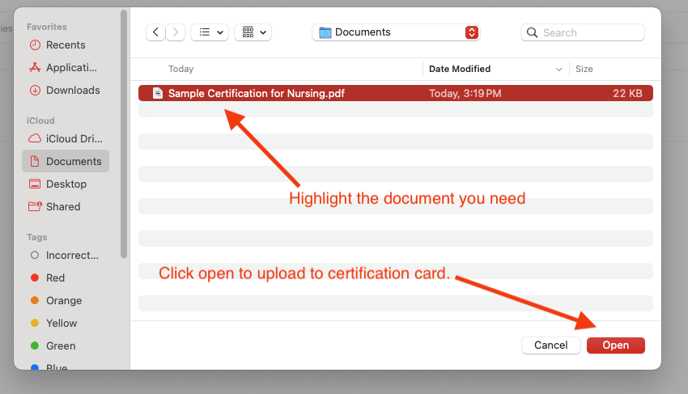
Task: Select the Incorrect... tag in sidebar
Action: 66,255
